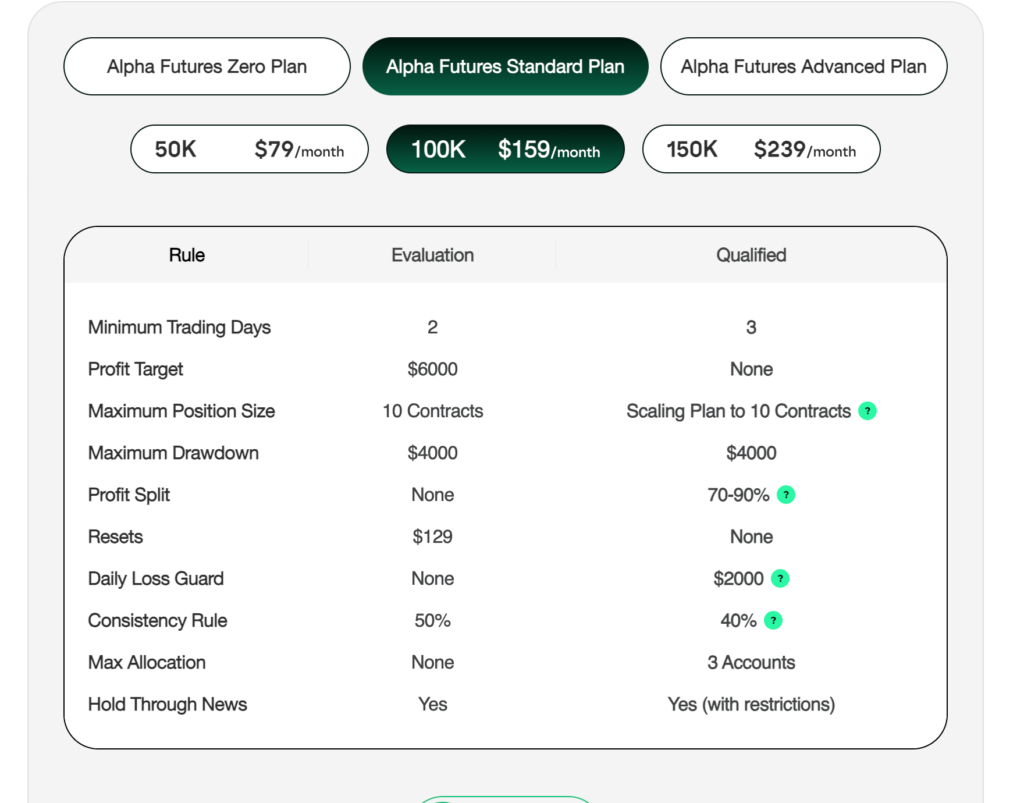Click the 3 Accounts Max Allocation value

751,662
